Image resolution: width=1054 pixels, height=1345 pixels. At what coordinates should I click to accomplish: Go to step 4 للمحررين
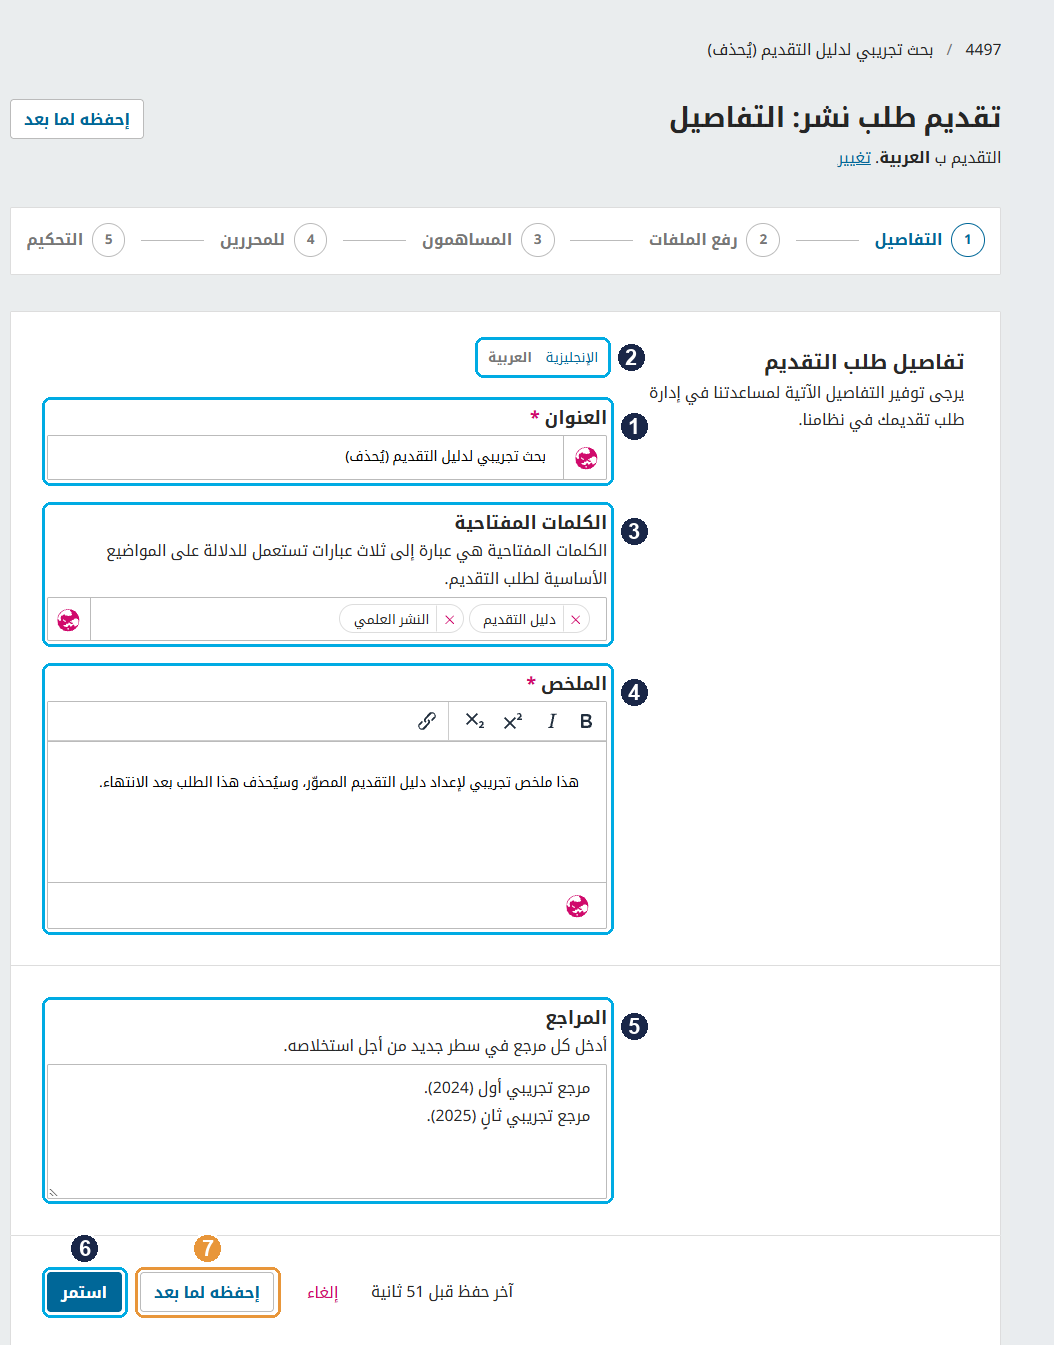point(273,240)
